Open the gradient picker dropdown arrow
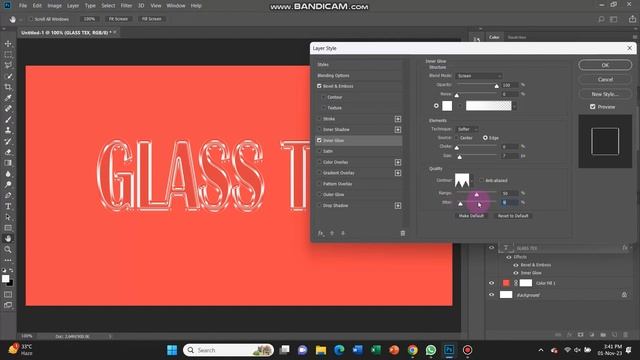The width and height of the screenshot is (640, 360). [514, 106]
